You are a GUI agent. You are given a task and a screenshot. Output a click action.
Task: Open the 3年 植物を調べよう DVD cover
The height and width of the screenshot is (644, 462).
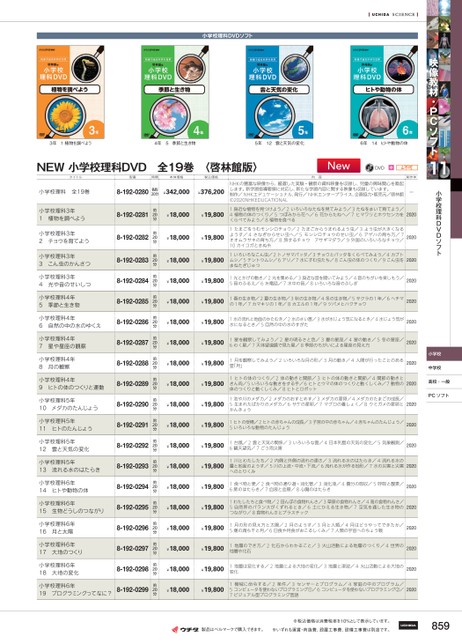70,92
